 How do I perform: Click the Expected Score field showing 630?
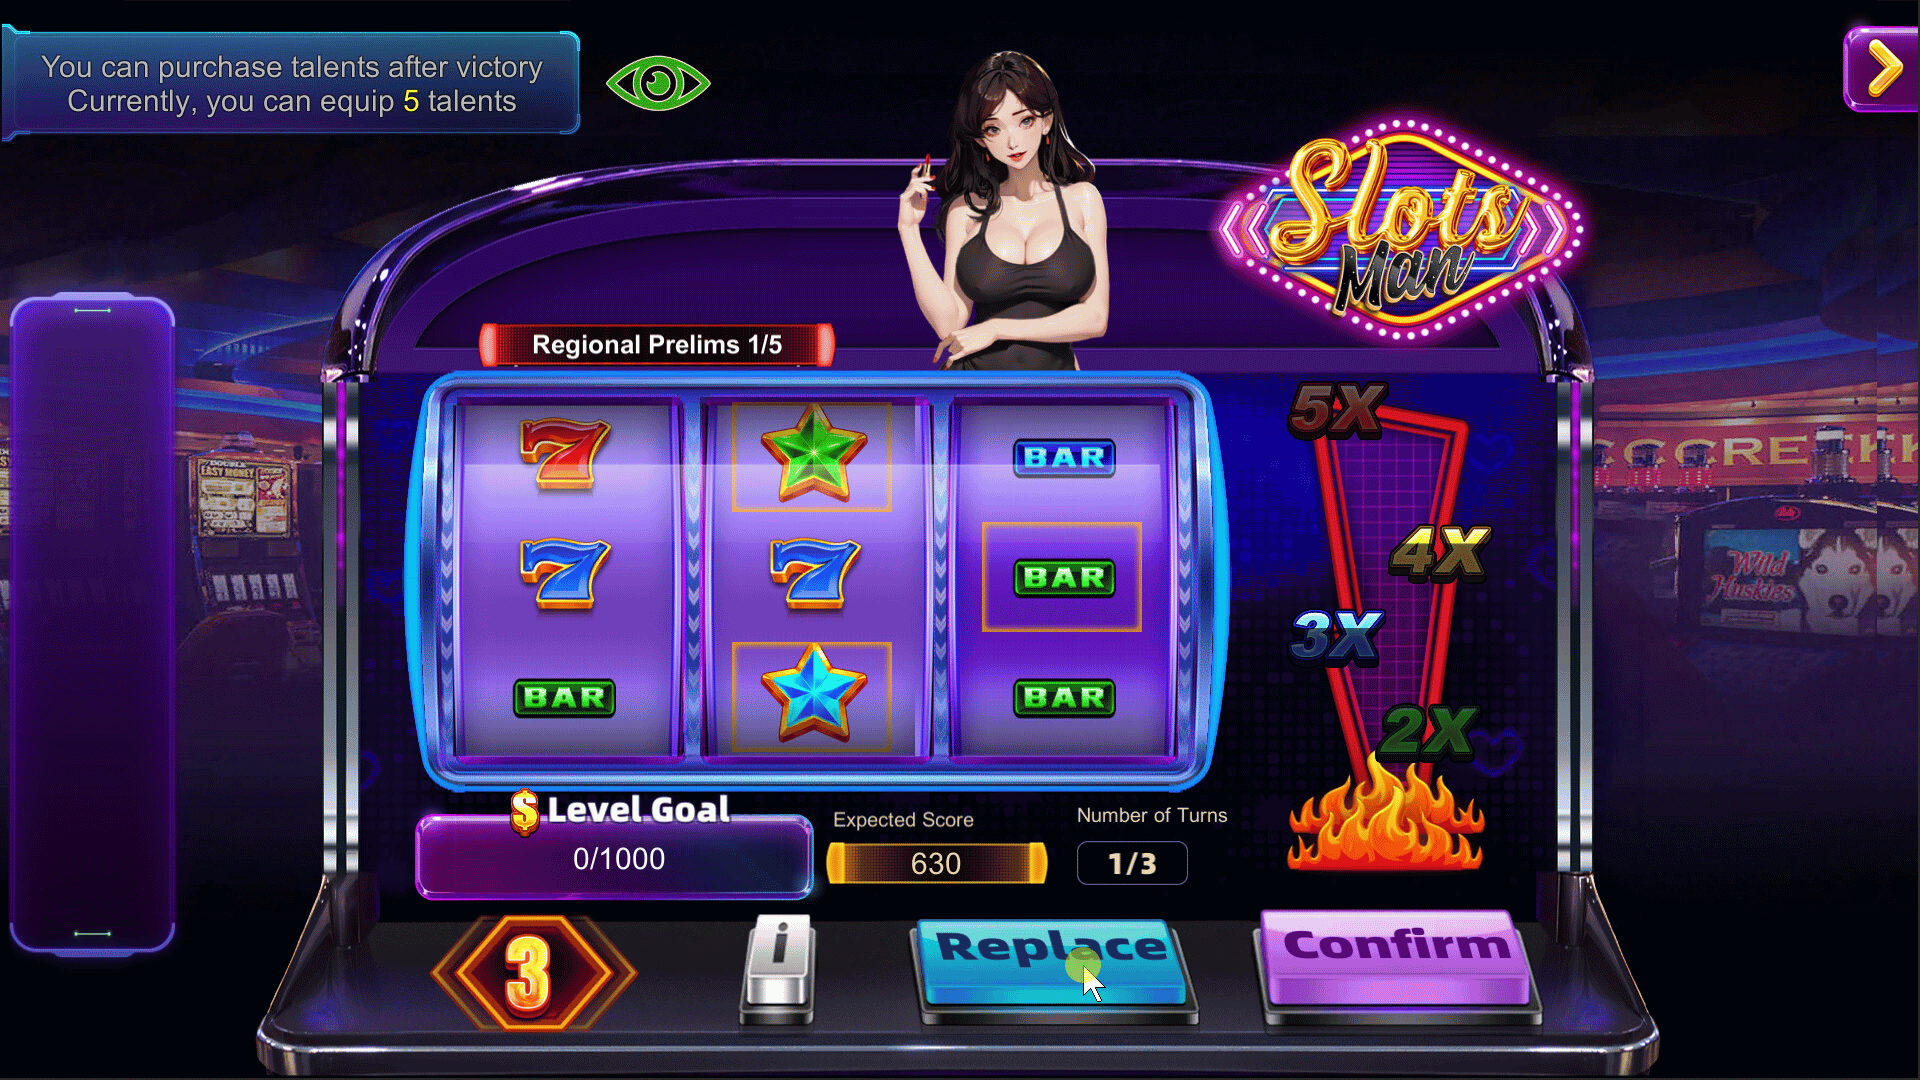(x=936, y=863)
